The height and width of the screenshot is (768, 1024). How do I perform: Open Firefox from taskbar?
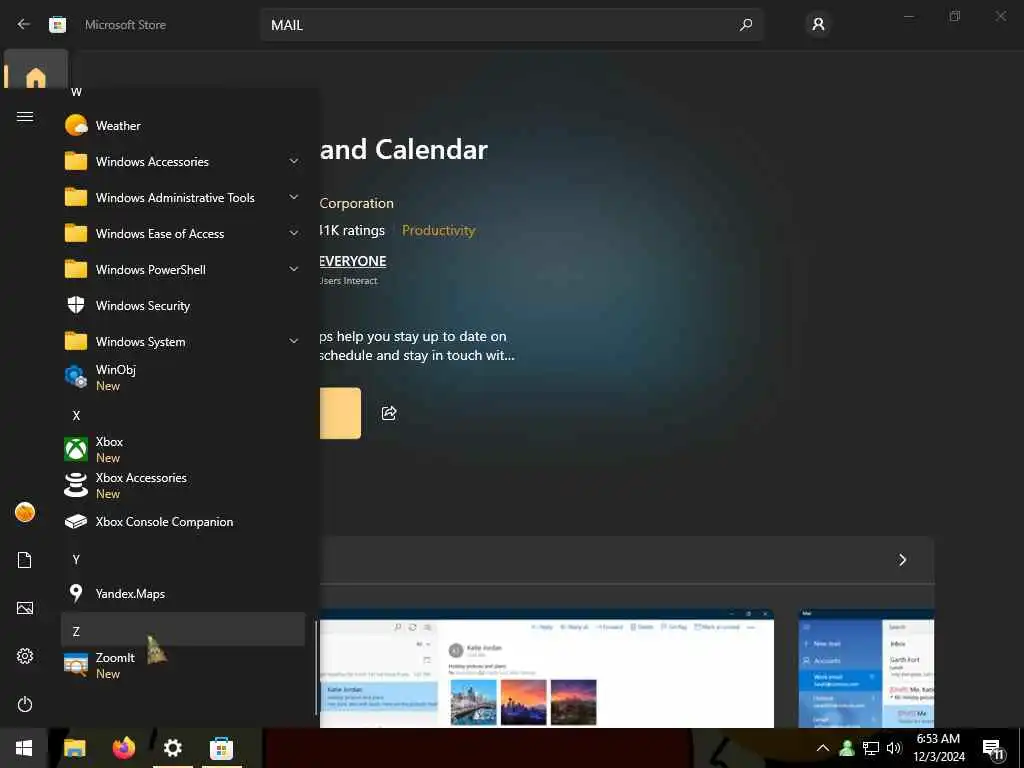[x=123, y=748]
